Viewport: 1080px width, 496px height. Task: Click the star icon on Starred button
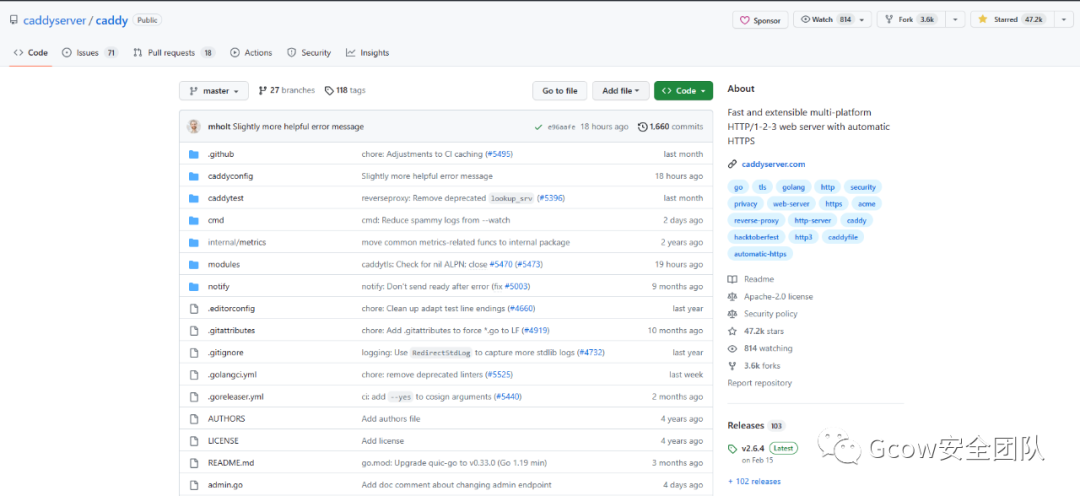983,19
